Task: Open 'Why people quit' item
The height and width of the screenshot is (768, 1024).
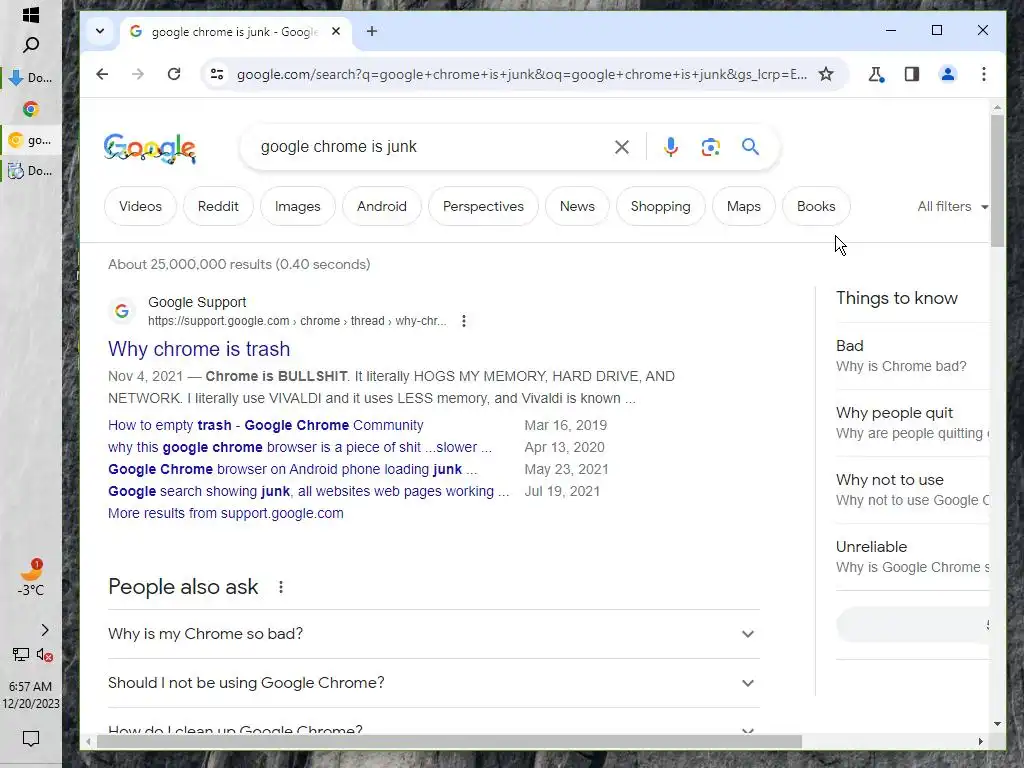Action: [x=912, y=423]
